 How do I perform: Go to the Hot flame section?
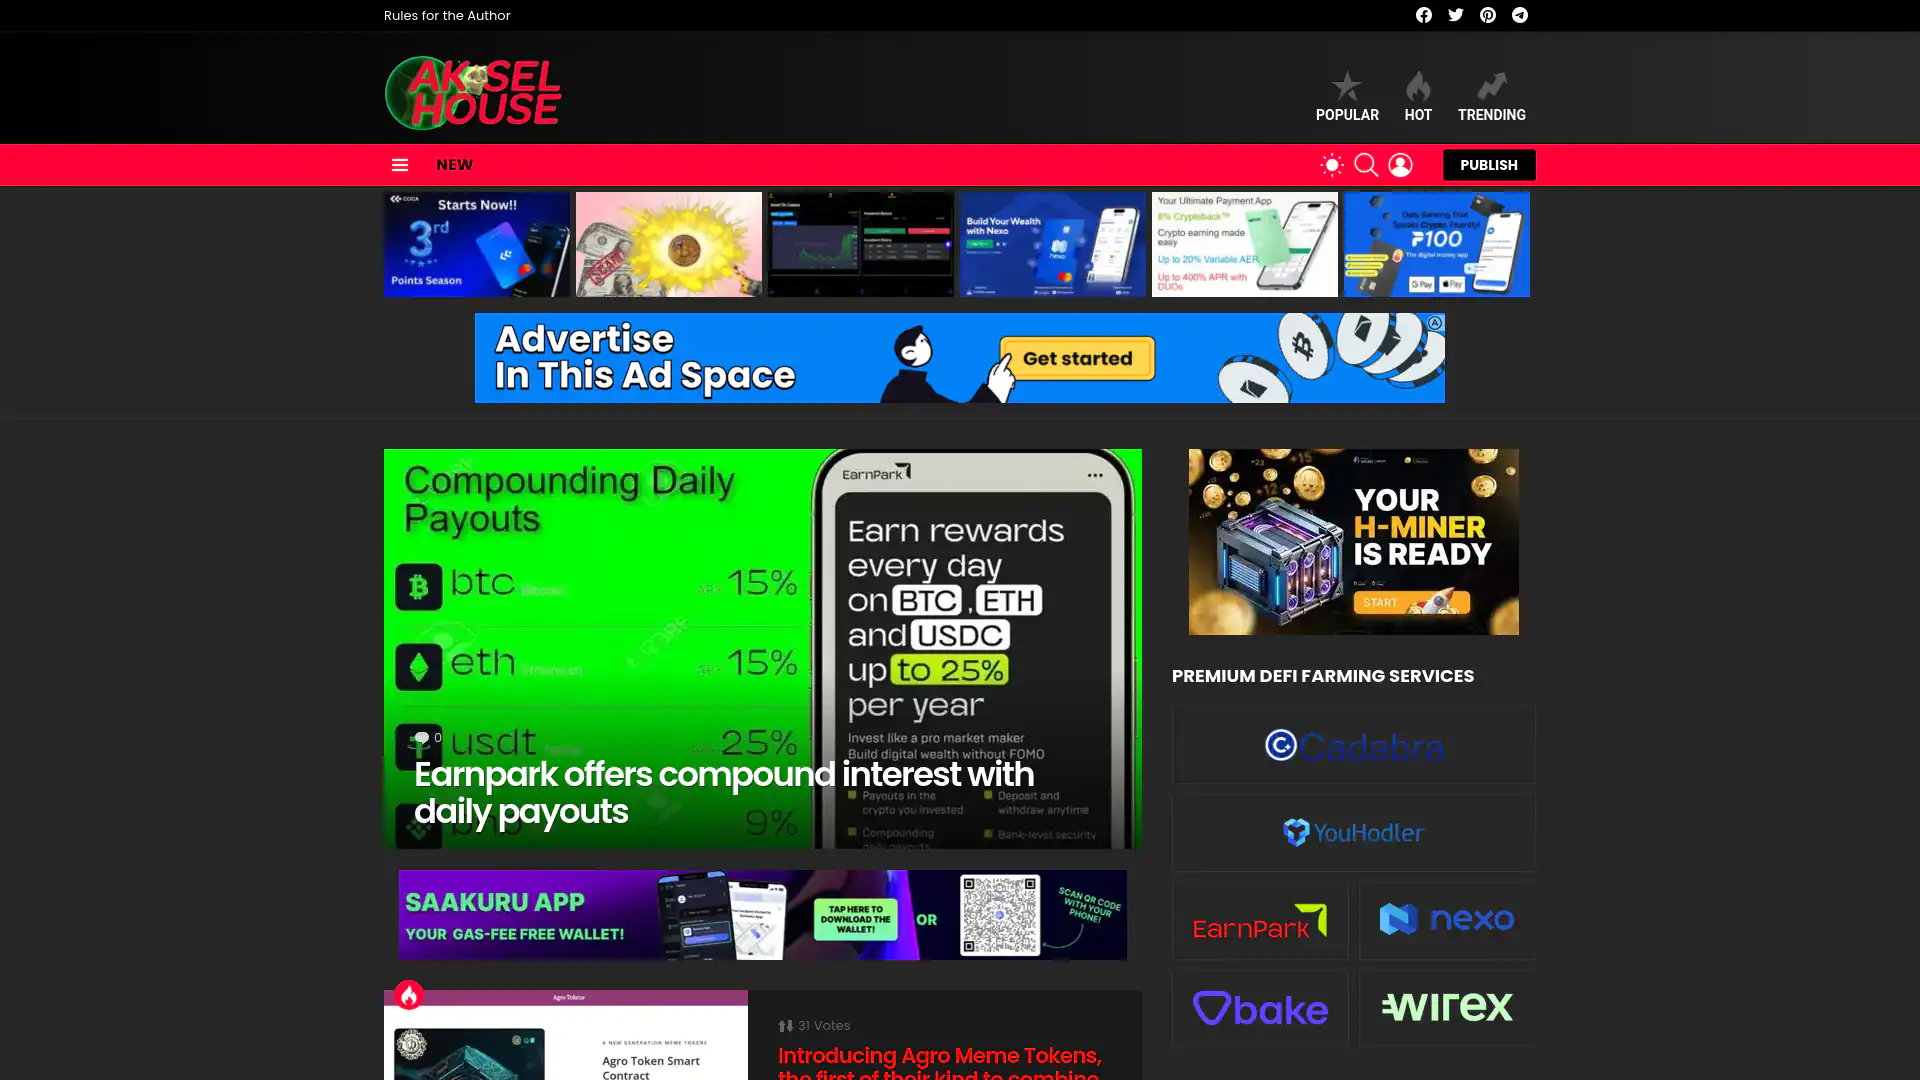pyautogui.click(x=1417, y=97)
